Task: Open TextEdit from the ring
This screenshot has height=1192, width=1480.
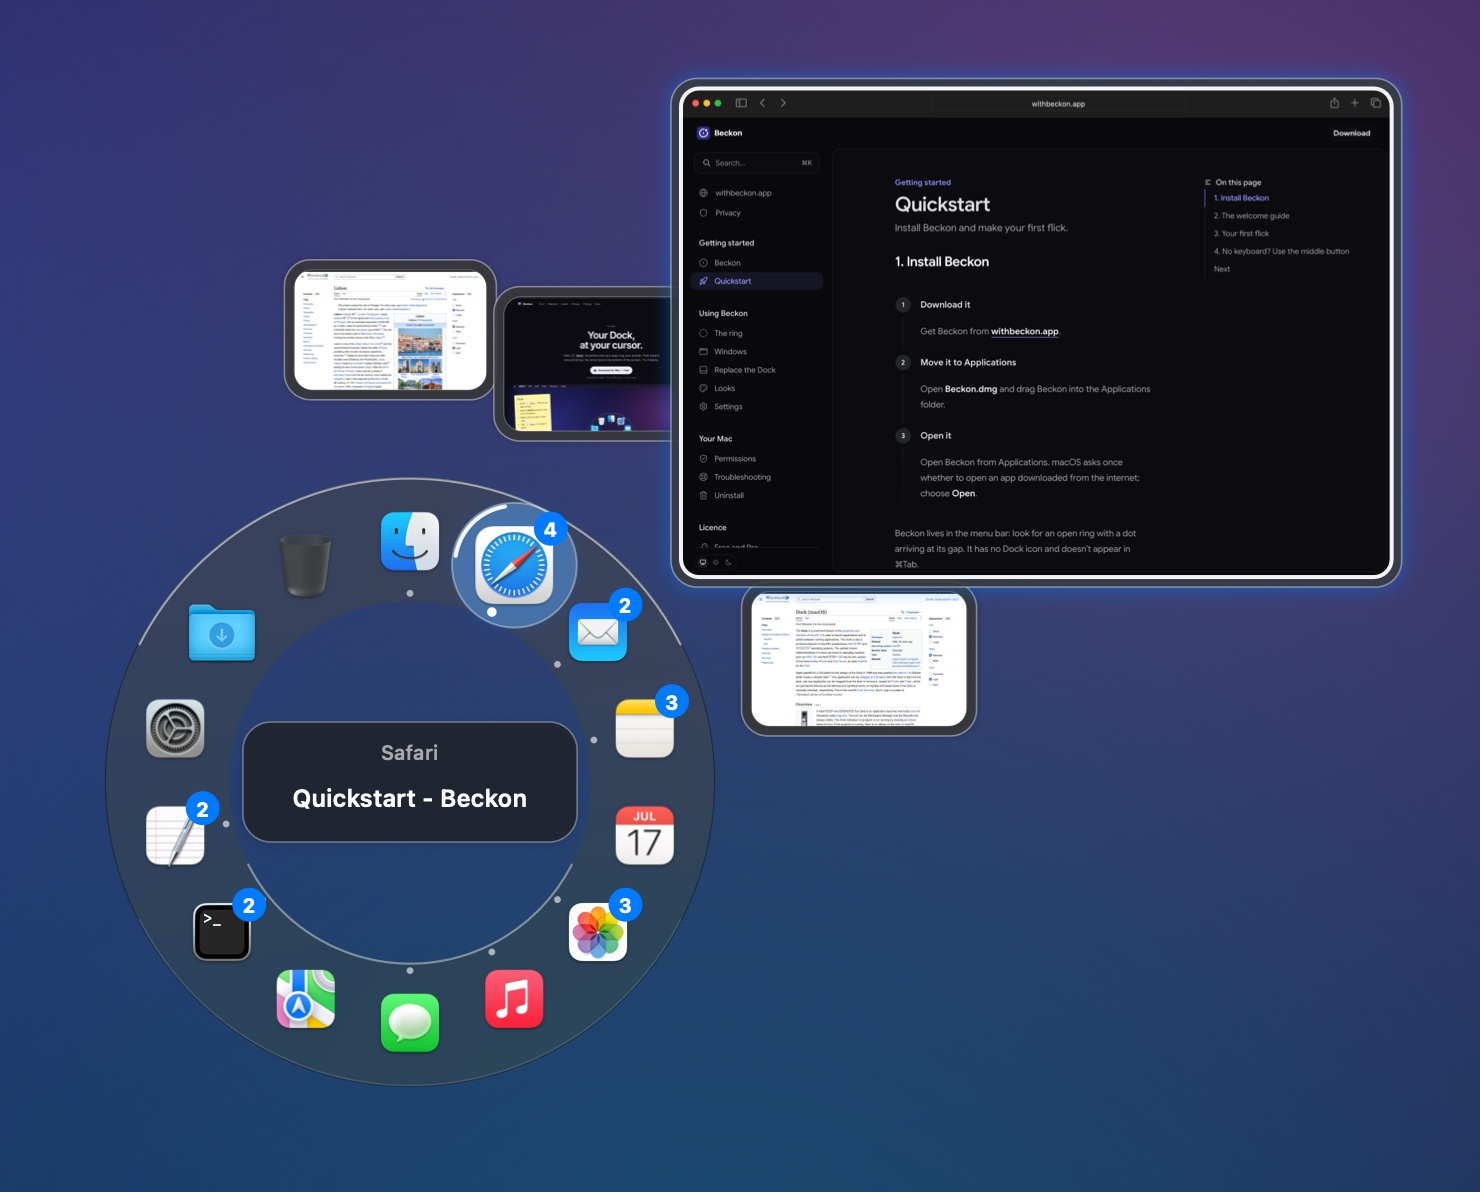Action: click(x=175, y=835)
